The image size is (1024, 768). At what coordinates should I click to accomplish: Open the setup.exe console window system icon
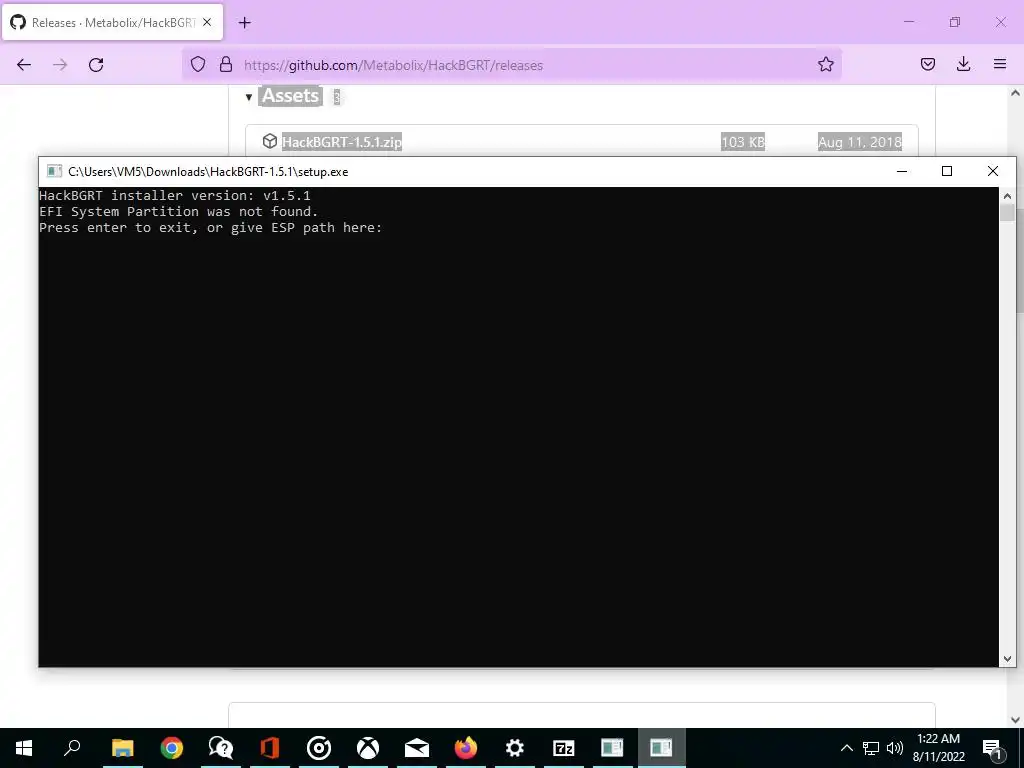(x=54, y=171)
